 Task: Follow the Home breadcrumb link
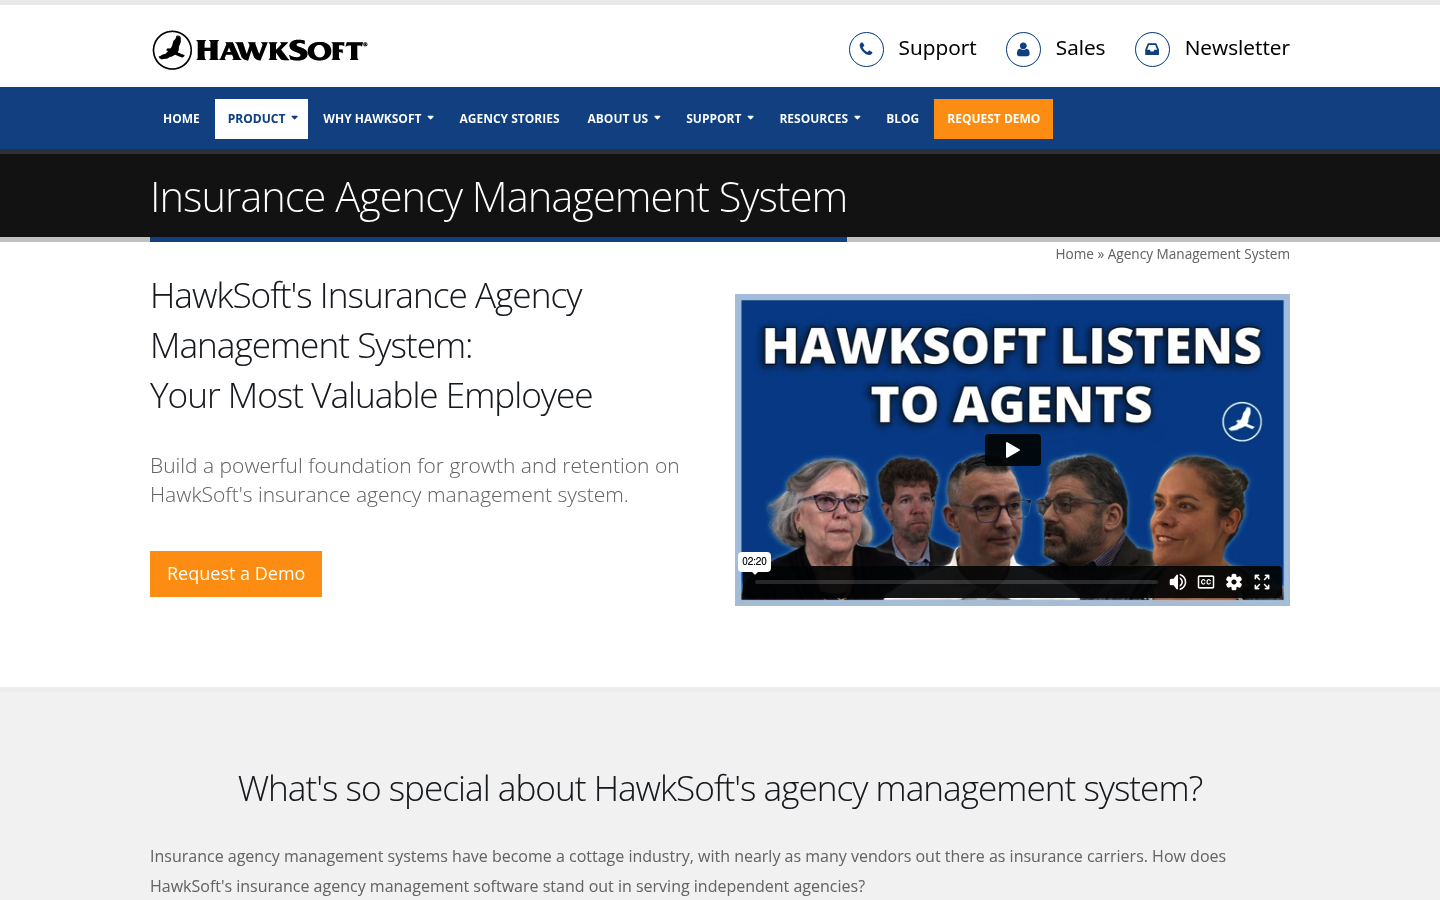click(x=1074, y=253)
